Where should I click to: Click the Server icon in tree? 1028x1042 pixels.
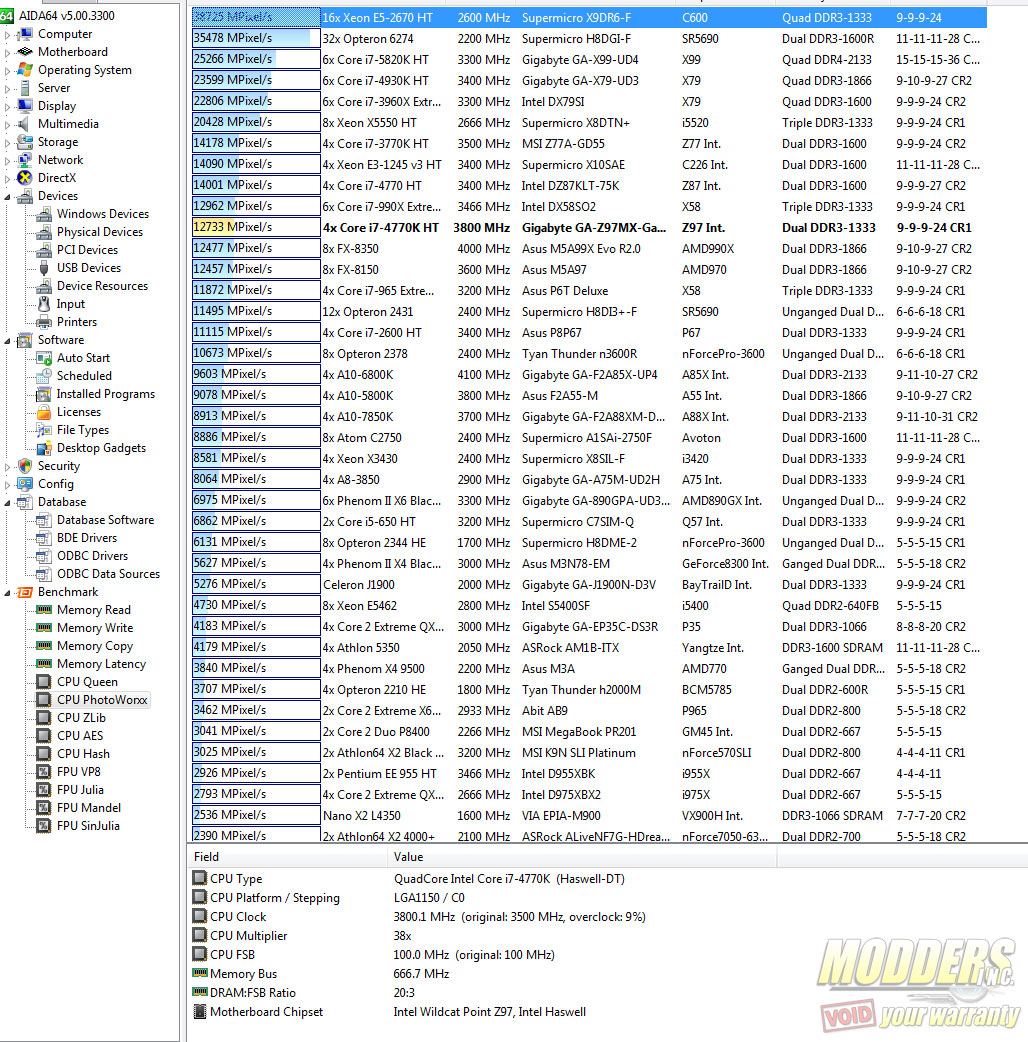(x=25, y=88)
